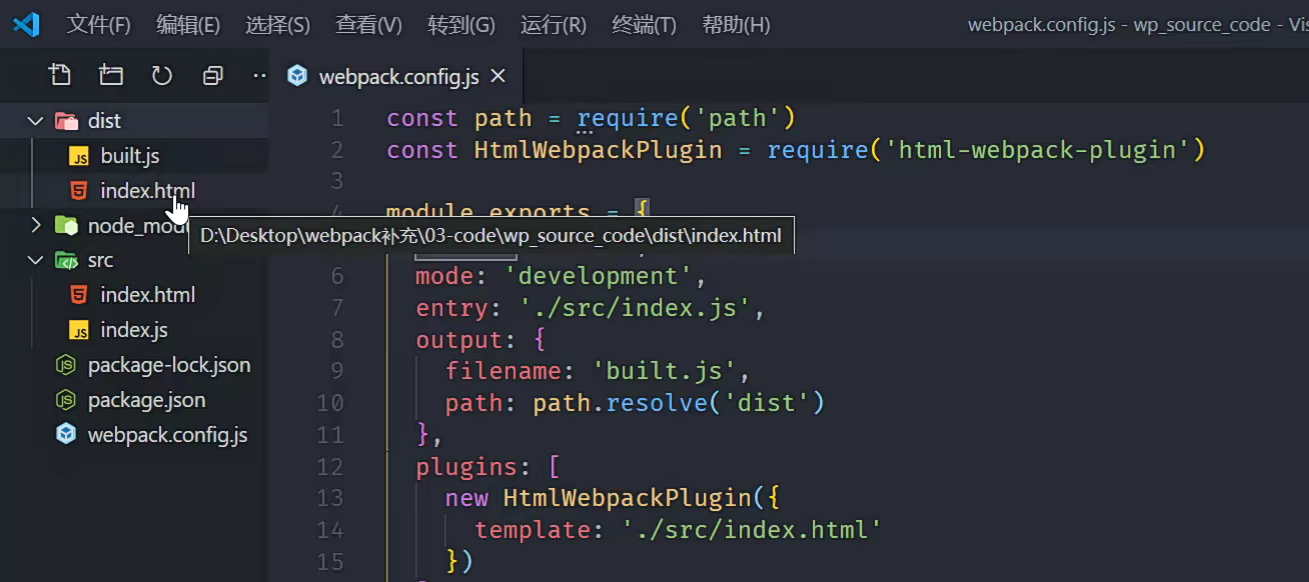Expand the node_modules folder
The height and width of the screenshot is (582, 1309).
(x=36, y=225)
